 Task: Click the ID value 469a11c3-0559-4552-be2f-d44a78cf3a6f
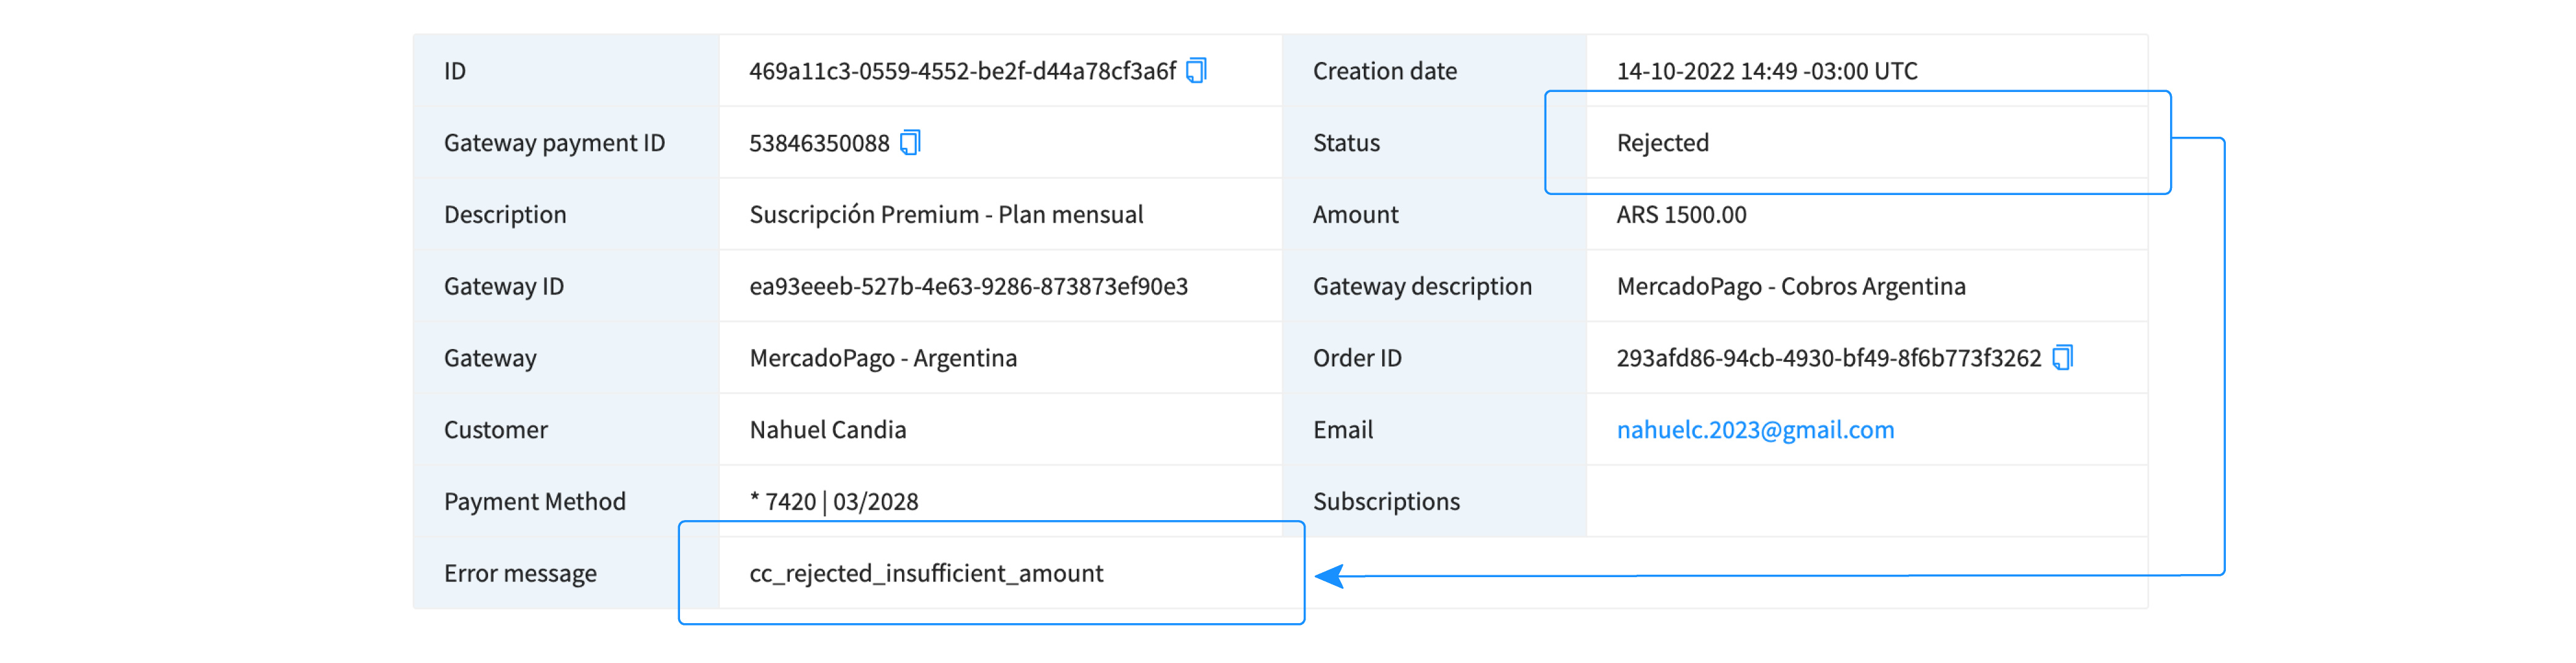(x=962, y=71)
